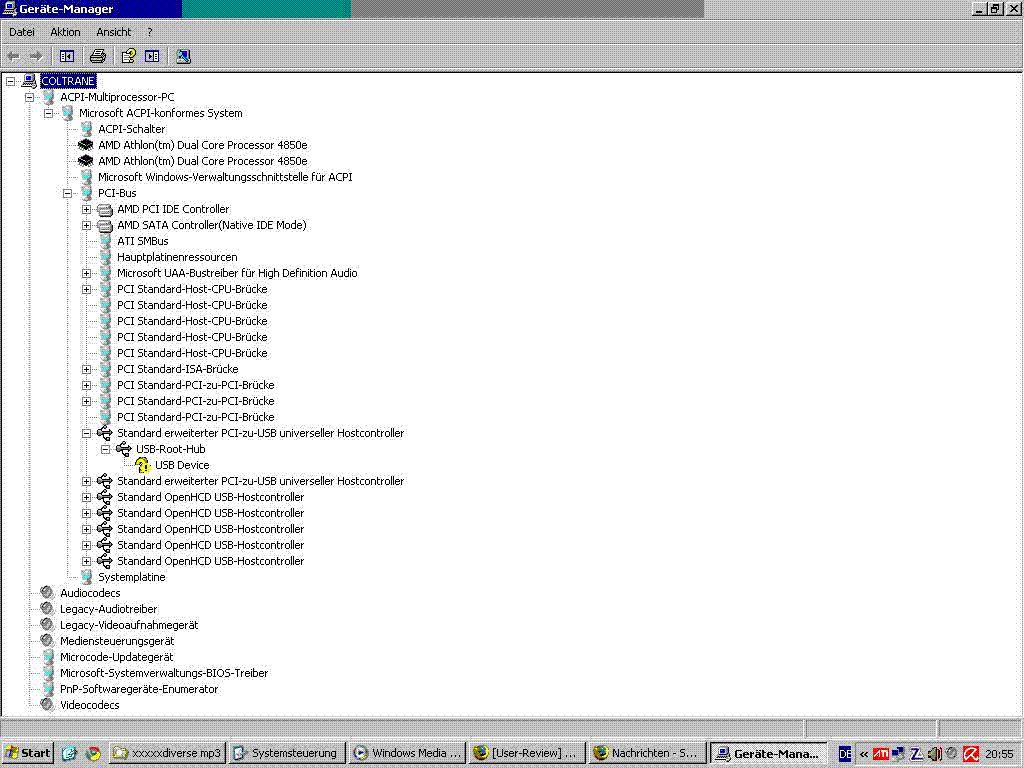Click the red Avira umbrella tray icon
1024x768 pixels.
point(970,754)
